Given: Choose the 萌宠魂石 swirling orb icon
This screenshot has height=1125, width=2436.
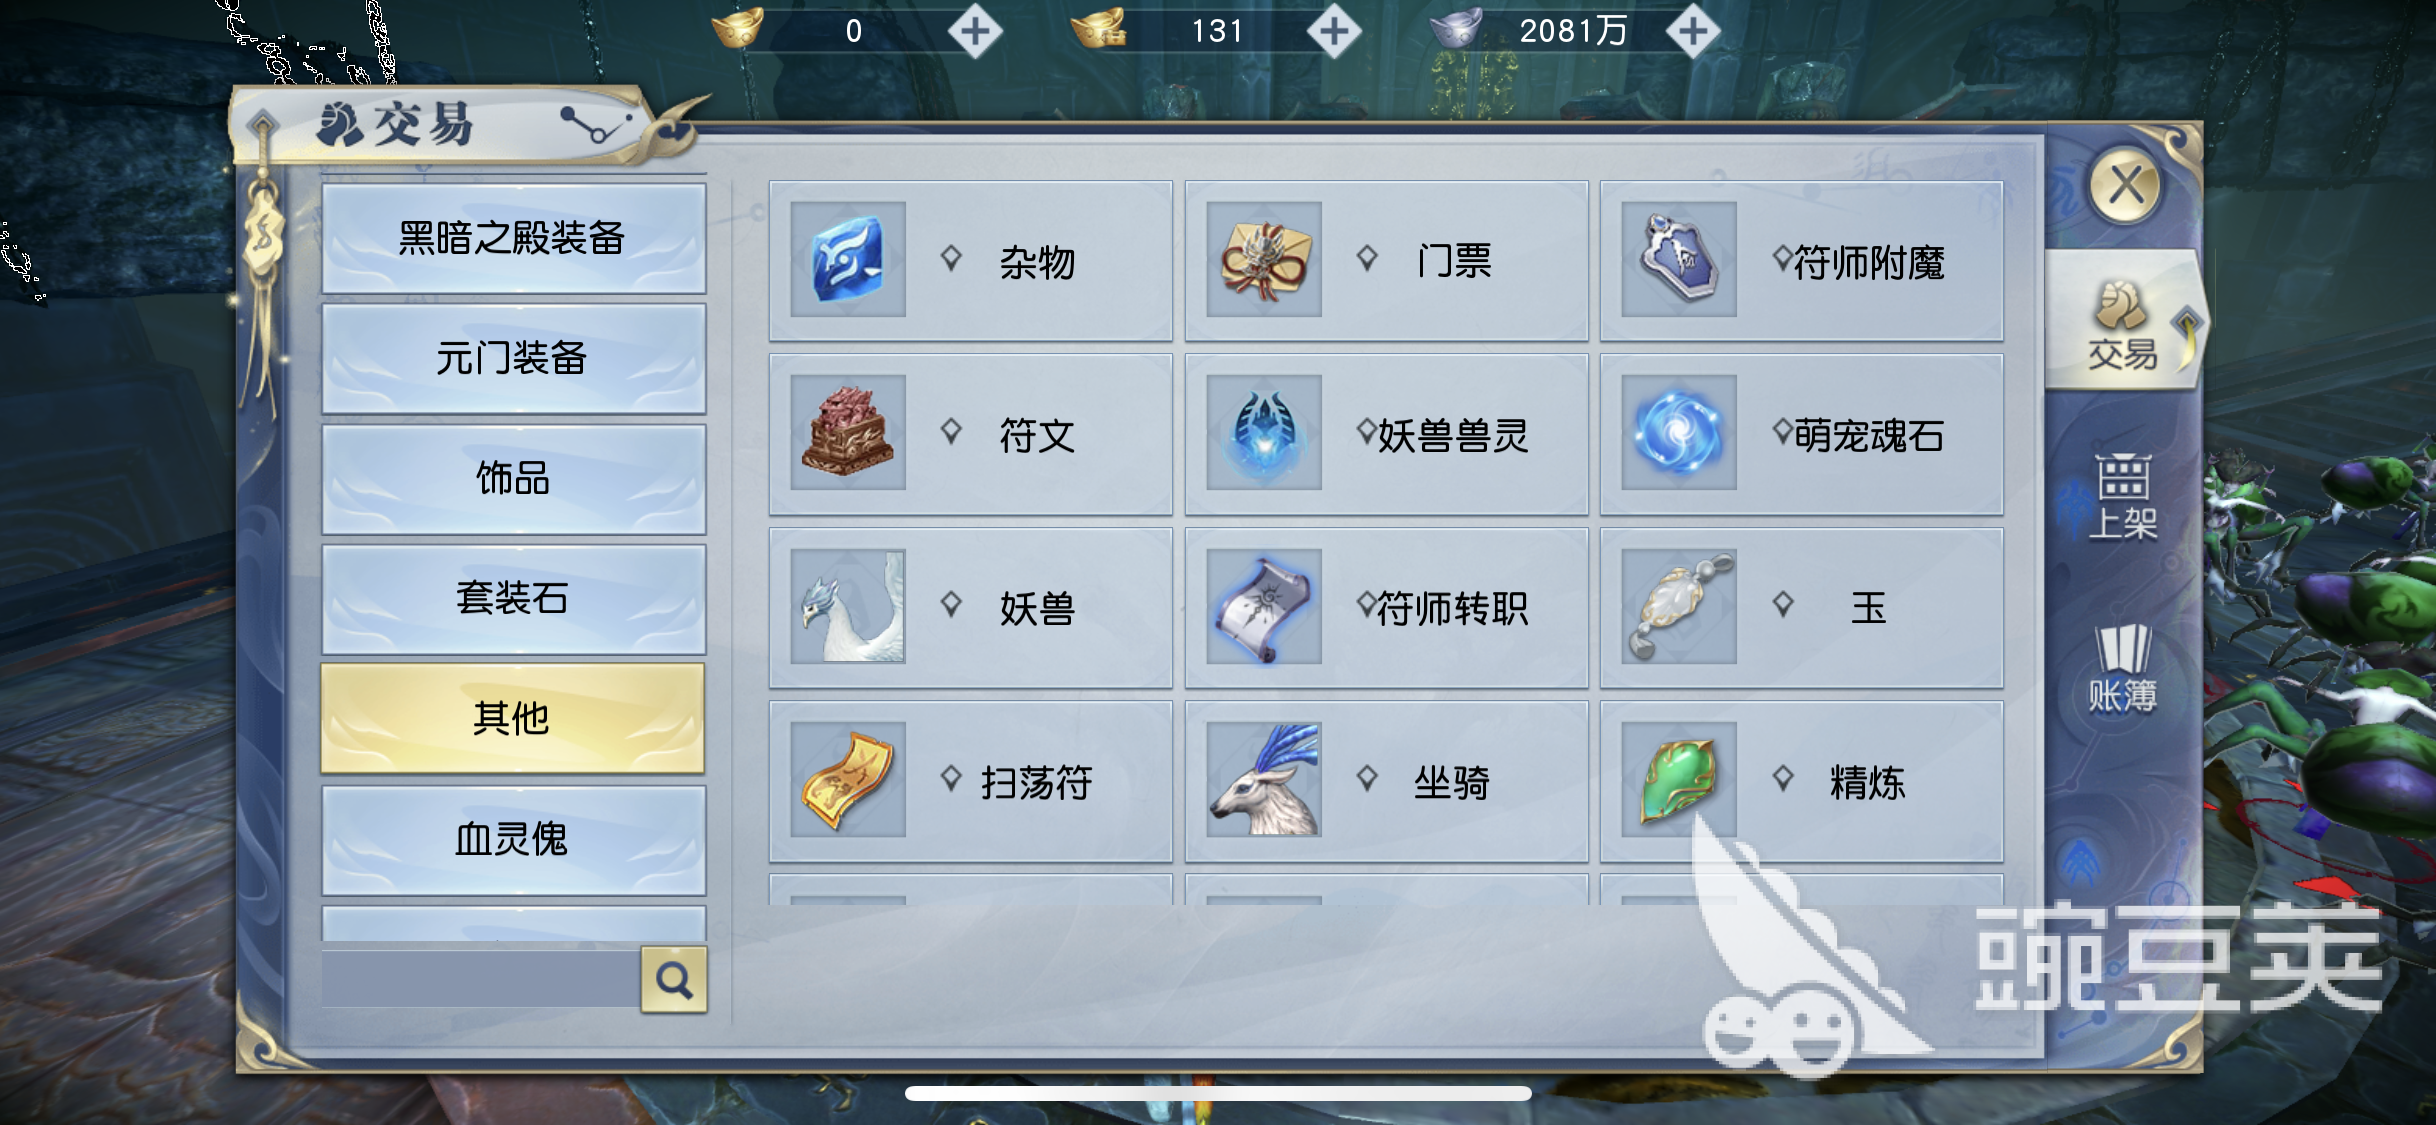Looking at the screenshot, I should point(1679,433).
